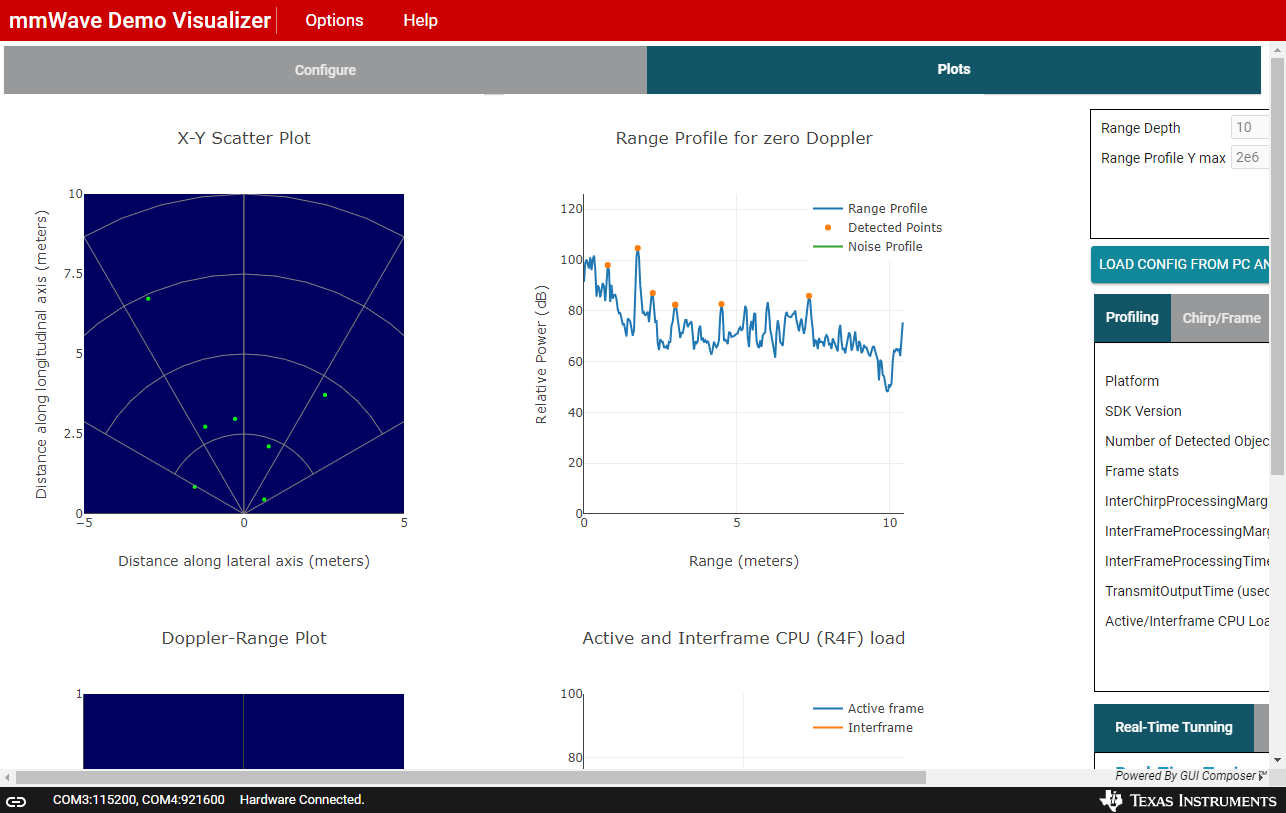Viewport: 1286px width, 813px height.
Task: Click the Frame stats row label
Action: tap(1142, 471)
